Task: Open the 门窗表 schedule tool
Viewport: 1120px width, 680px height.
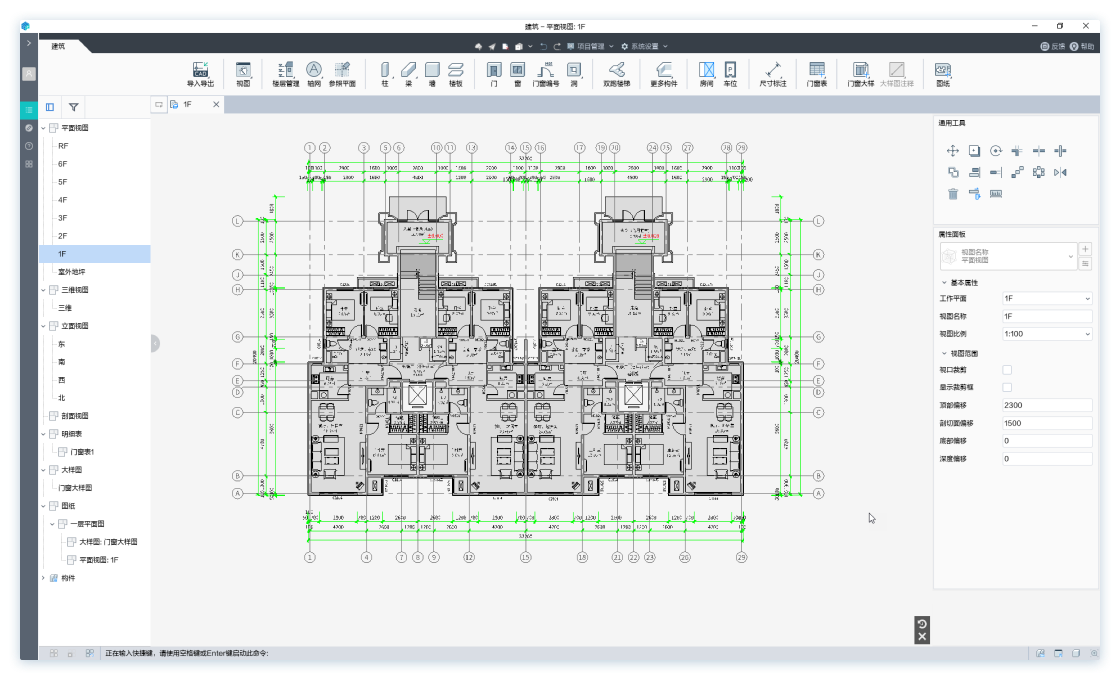Action: (x=816, y=74)
